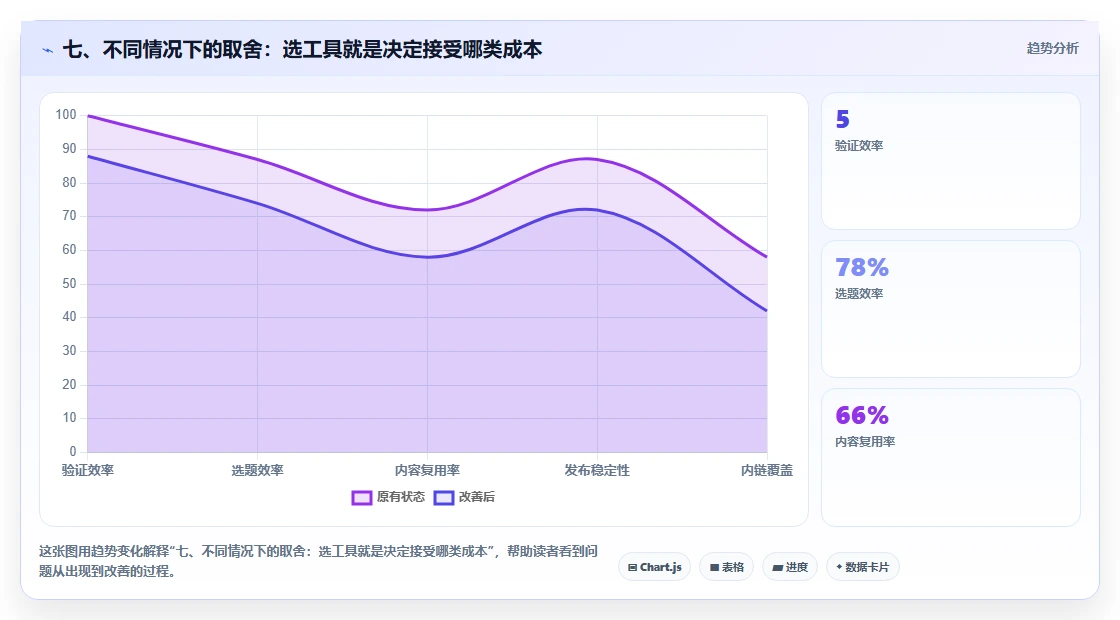
Task: Click the 选题效率 x-axis label
Action: tap(257, 470)
